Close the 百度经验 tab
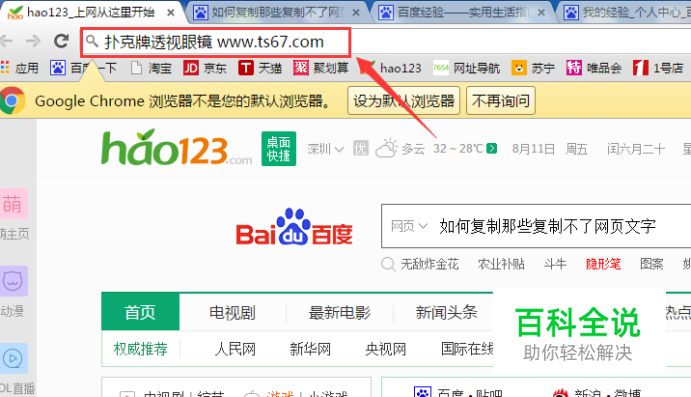Screen dimensions: 691x397 tap(542, 13)
